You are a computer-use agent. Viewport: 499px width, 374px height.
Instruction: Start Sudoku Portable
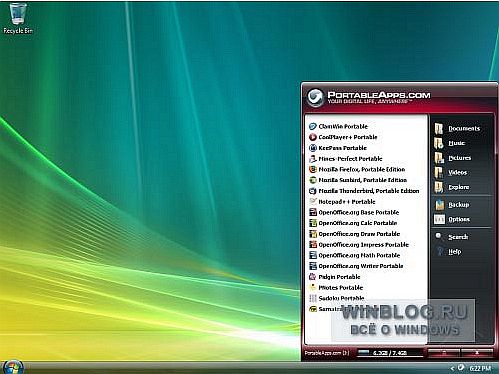[337, 298]
